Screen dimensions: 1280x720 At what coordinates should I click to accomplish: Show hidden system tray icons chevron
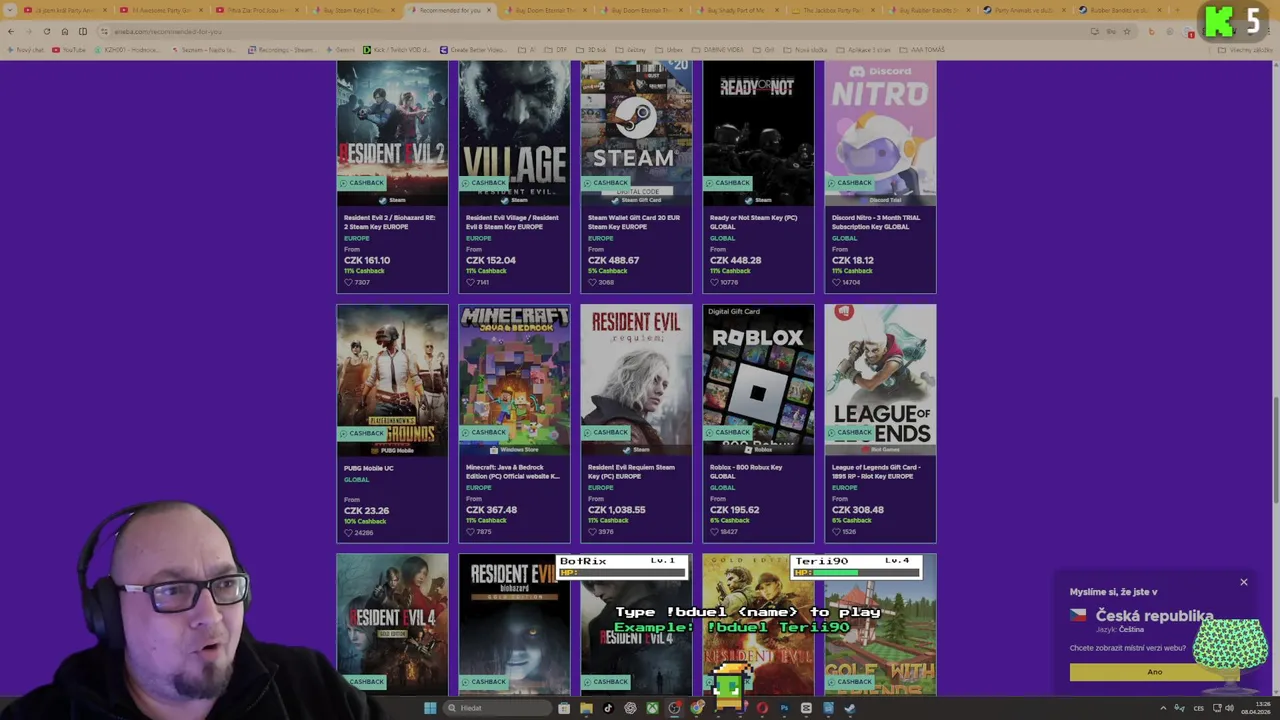click(1163, 708)
